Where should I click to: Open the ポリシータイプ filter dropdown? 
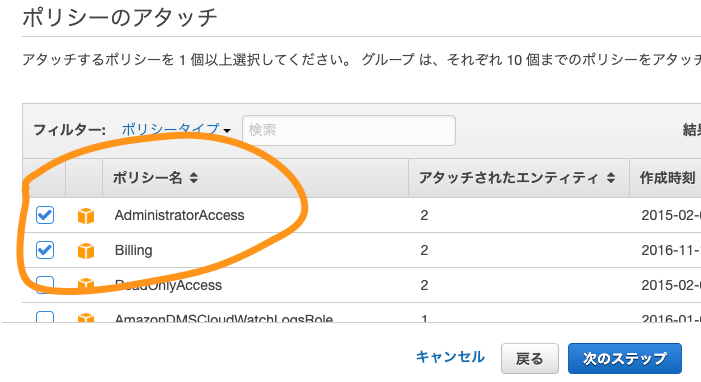tap(176, 130)
